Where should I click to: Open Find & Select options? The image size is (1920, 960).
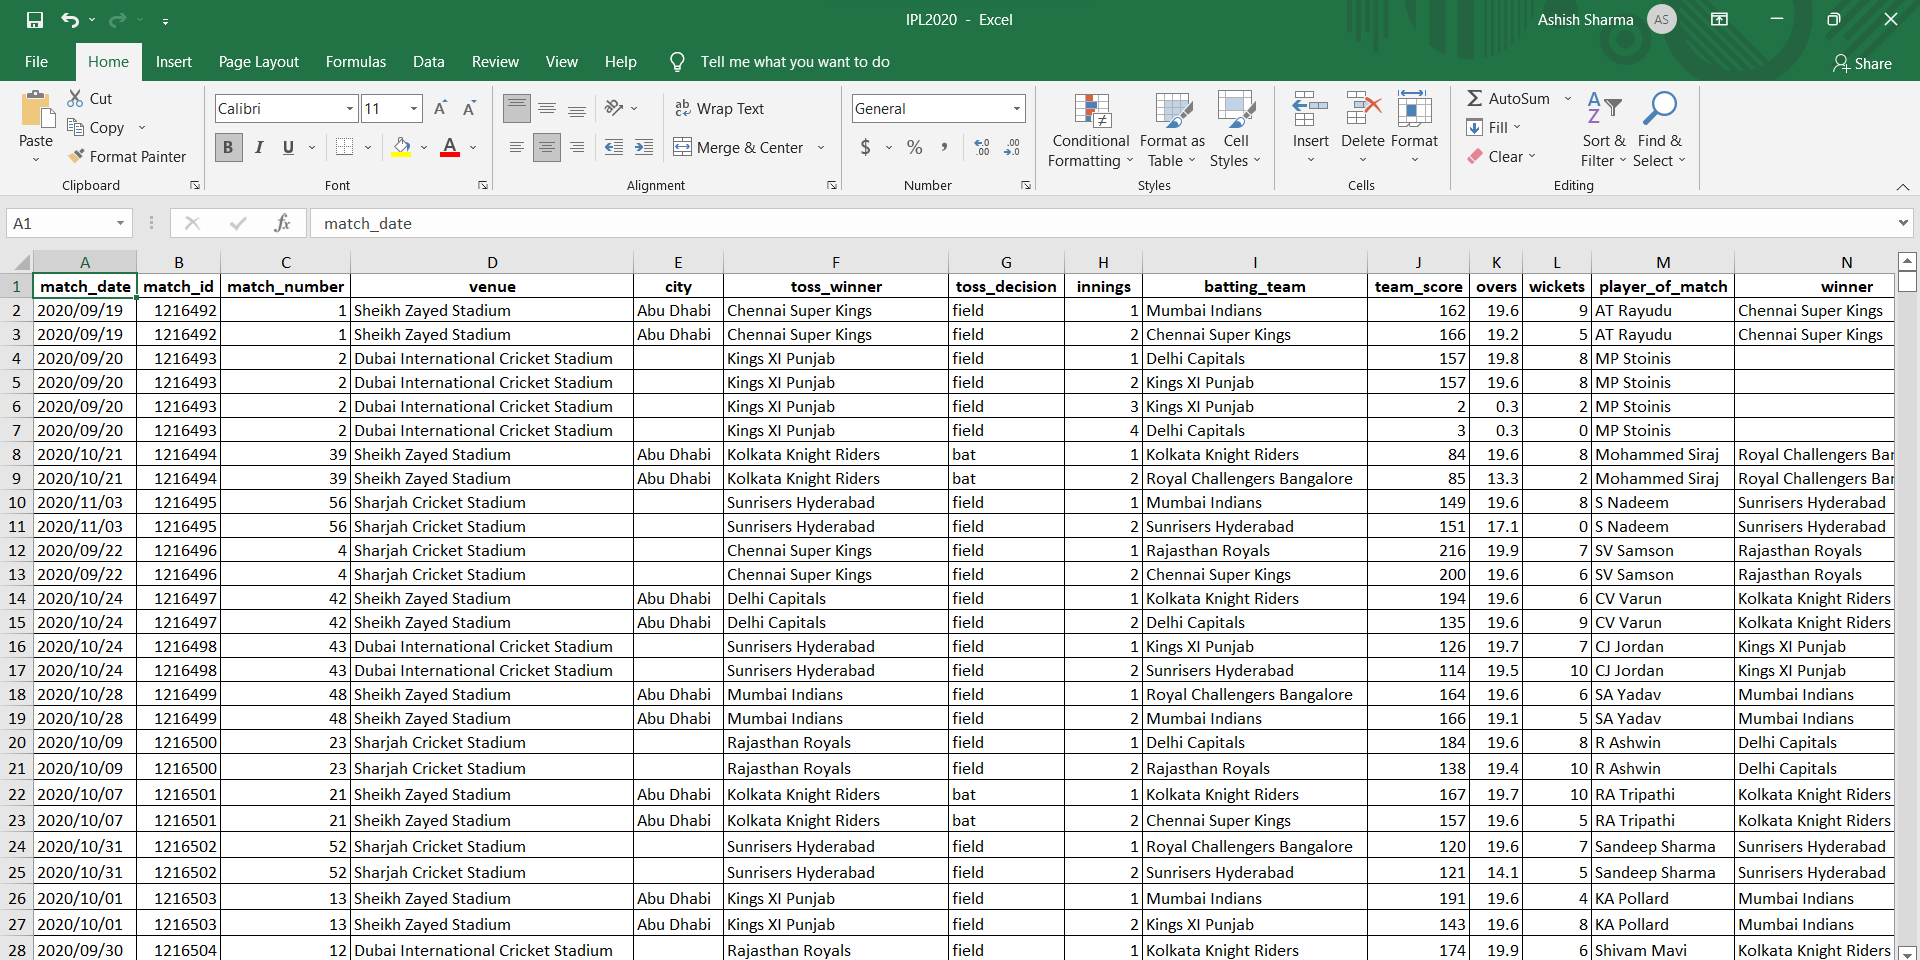1660,130
